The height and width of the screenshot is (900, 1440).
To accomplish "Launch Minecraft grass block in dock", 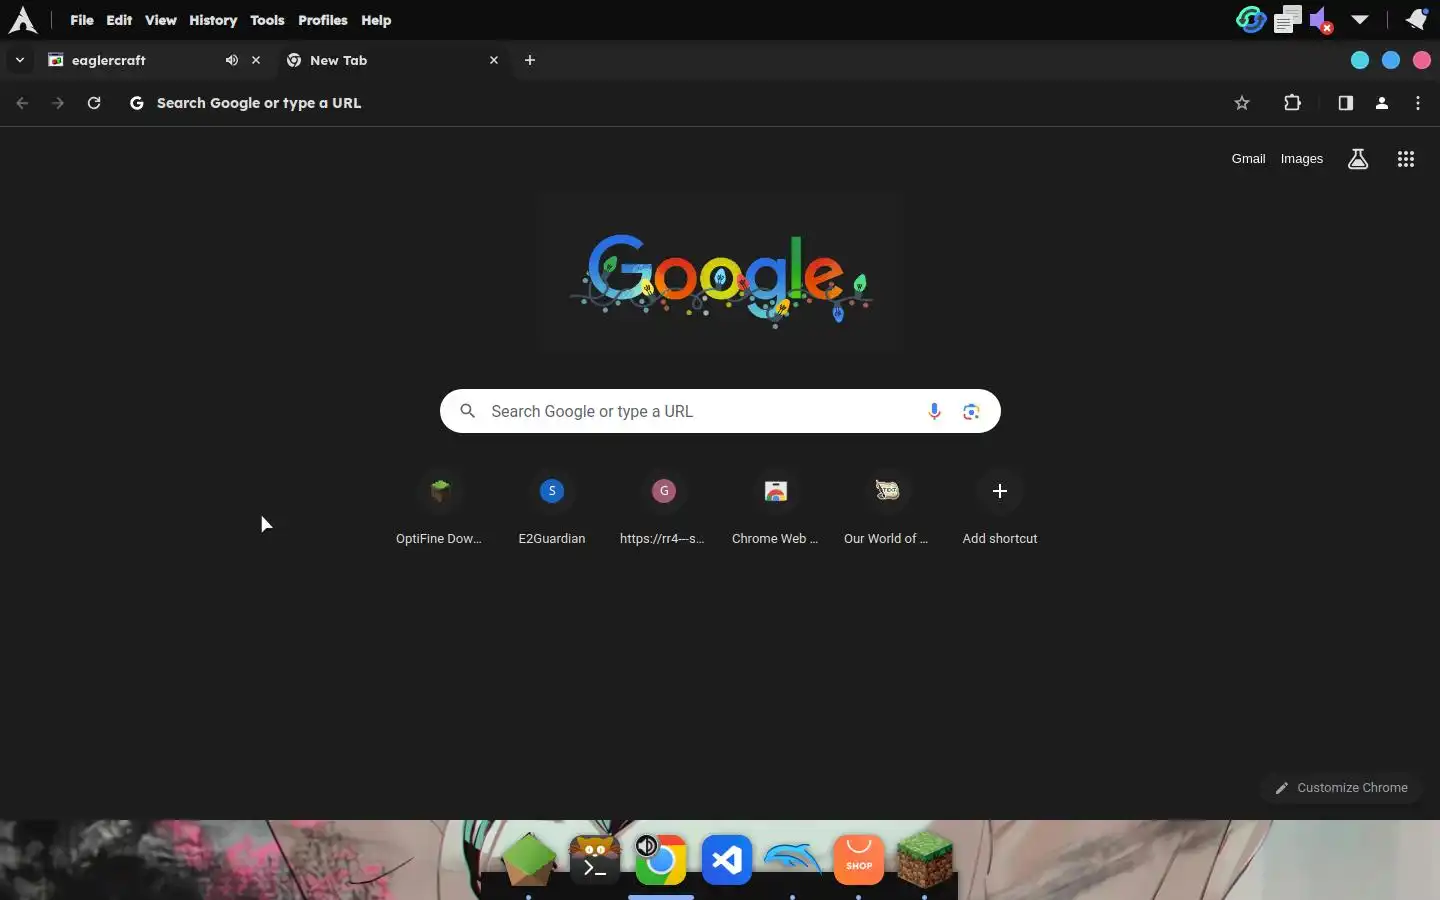I will point(925,859).
